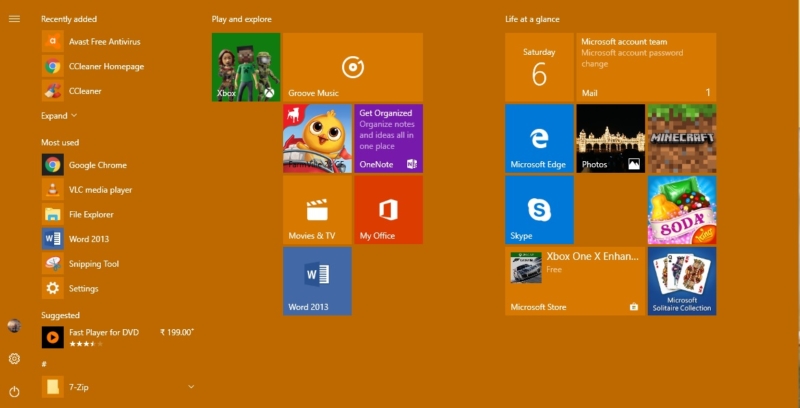Expand the 7-Zip folder chevron
The image size is (800, 408).
click(191, 386)
